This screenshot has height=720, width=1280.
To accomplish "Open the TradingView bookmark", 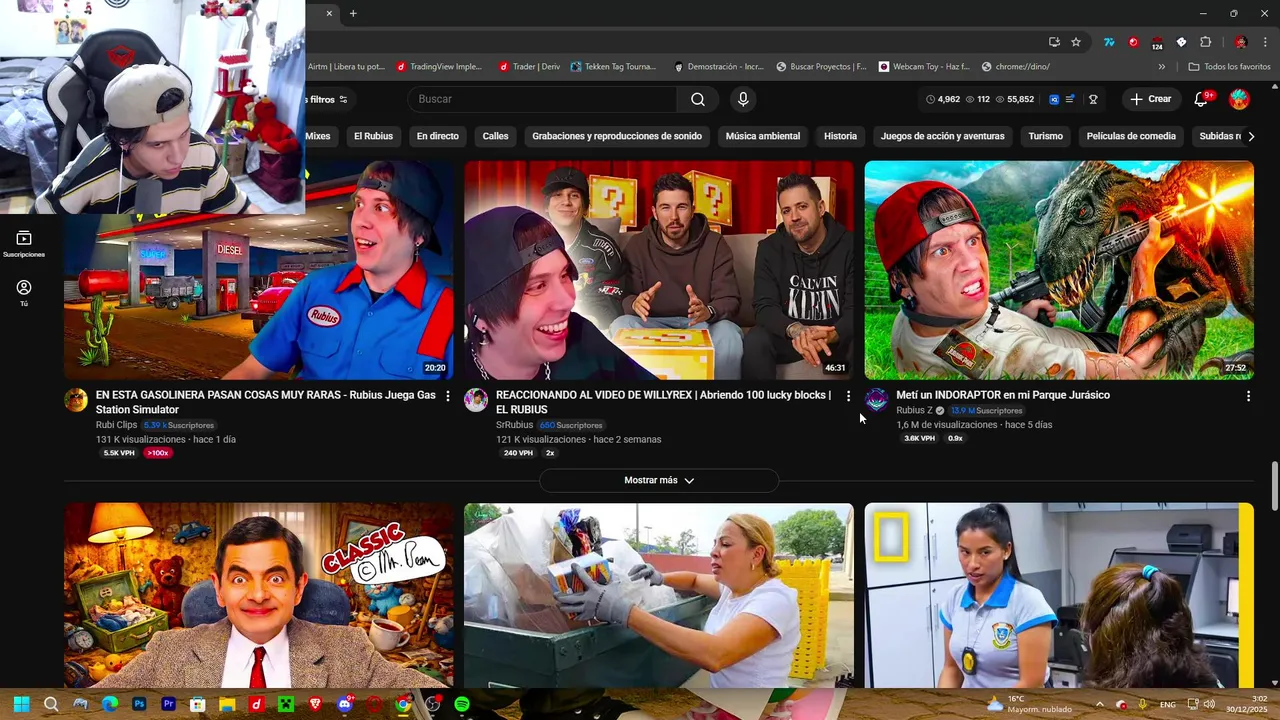I will click(438, 67).
